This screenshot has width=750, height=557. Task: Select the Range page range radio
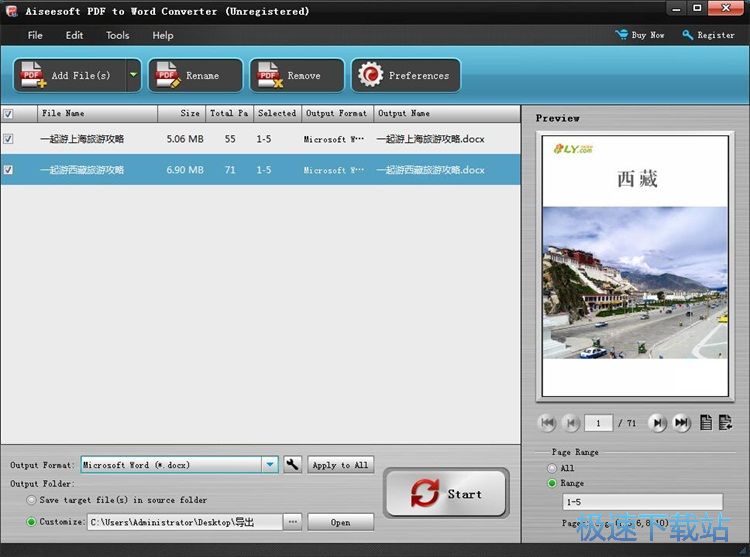(x=552, y=483)
